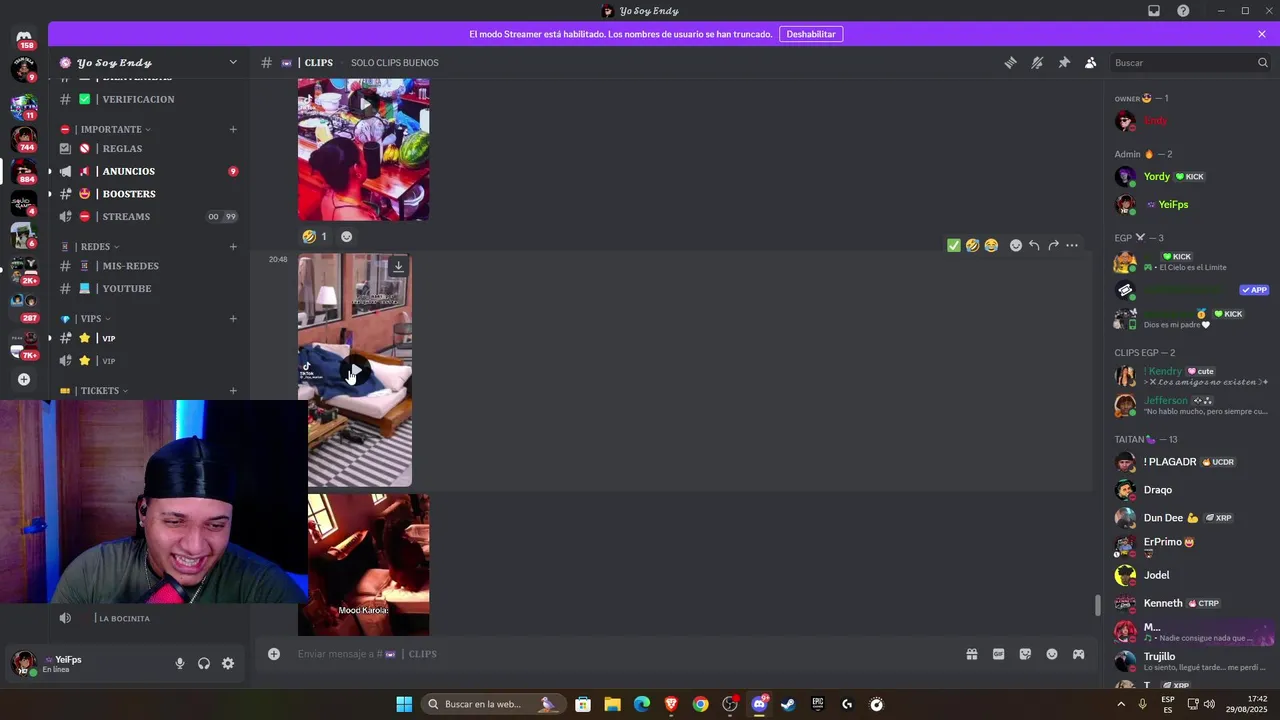
Task: Open the message more-options ellipsis
Action: tap(1072, 245)
